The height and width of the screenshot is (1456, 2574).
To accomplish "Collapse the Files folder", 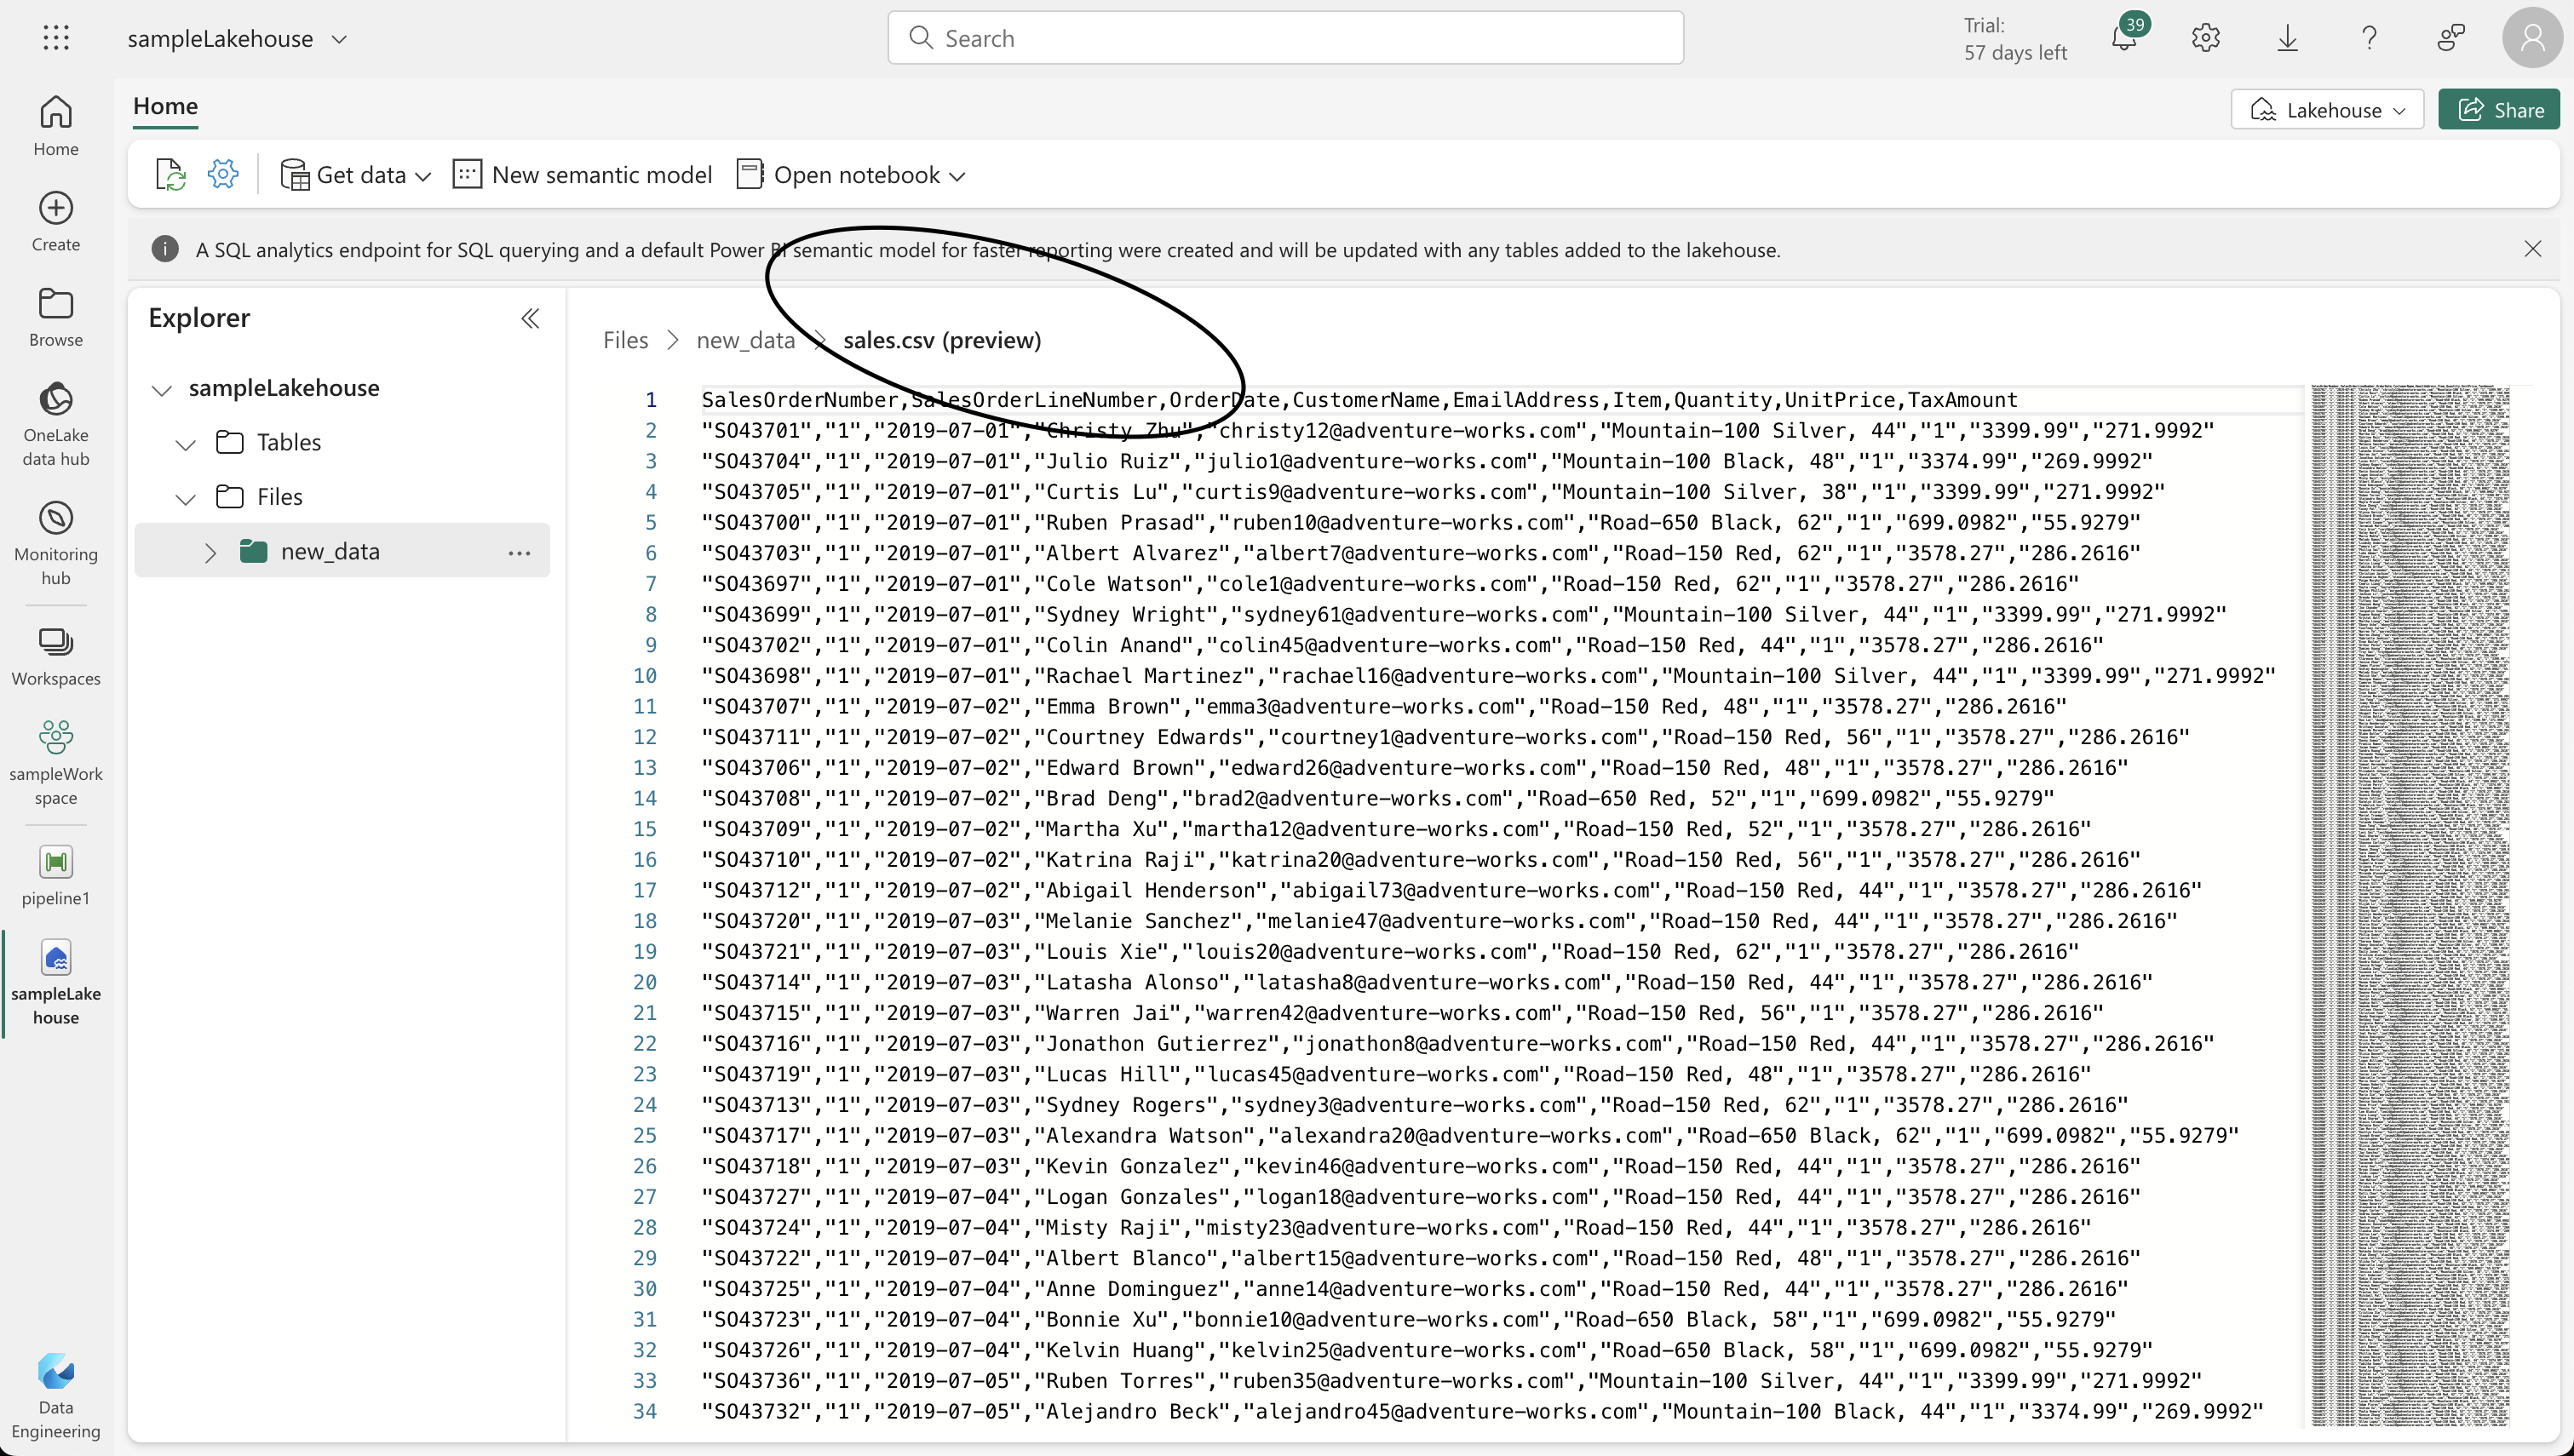I will coord(186,498).
